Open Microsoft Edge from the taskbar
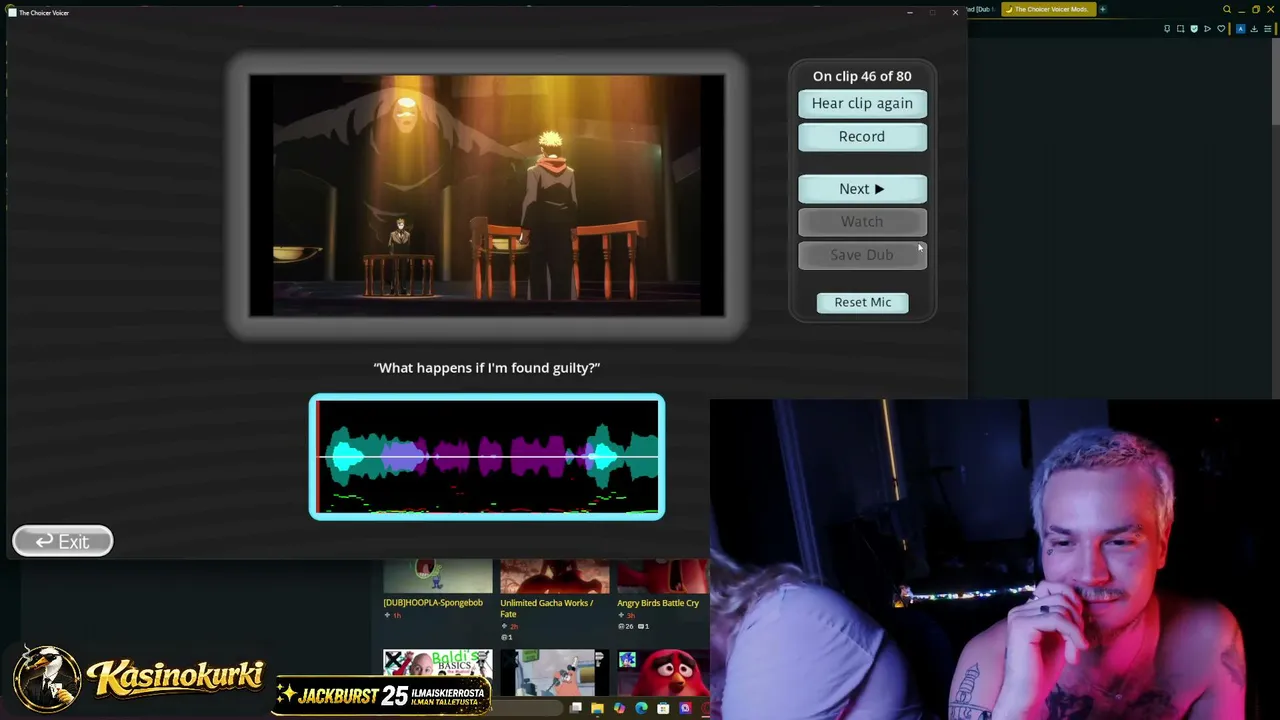1280x720 pixels. point(641,709)
